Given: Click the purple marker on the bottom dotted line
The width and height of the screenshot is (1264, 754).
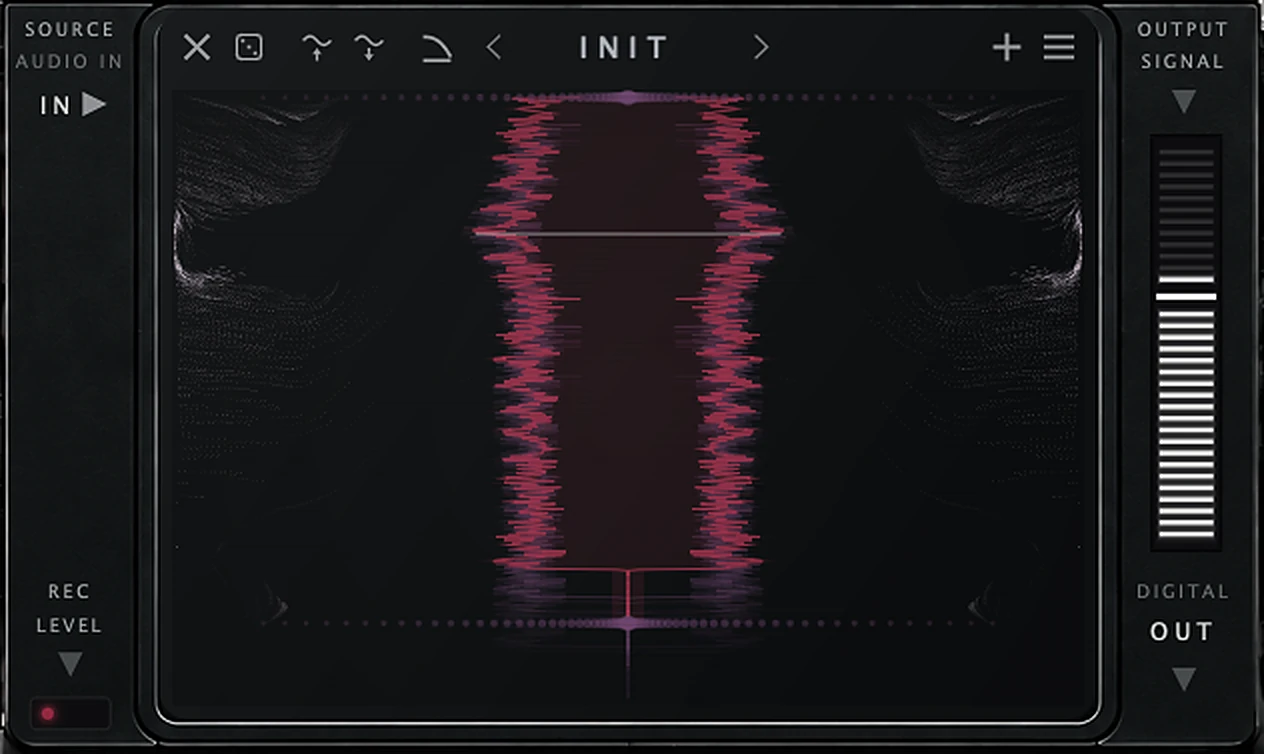Looking at the screenshot, I should point(628,623).
